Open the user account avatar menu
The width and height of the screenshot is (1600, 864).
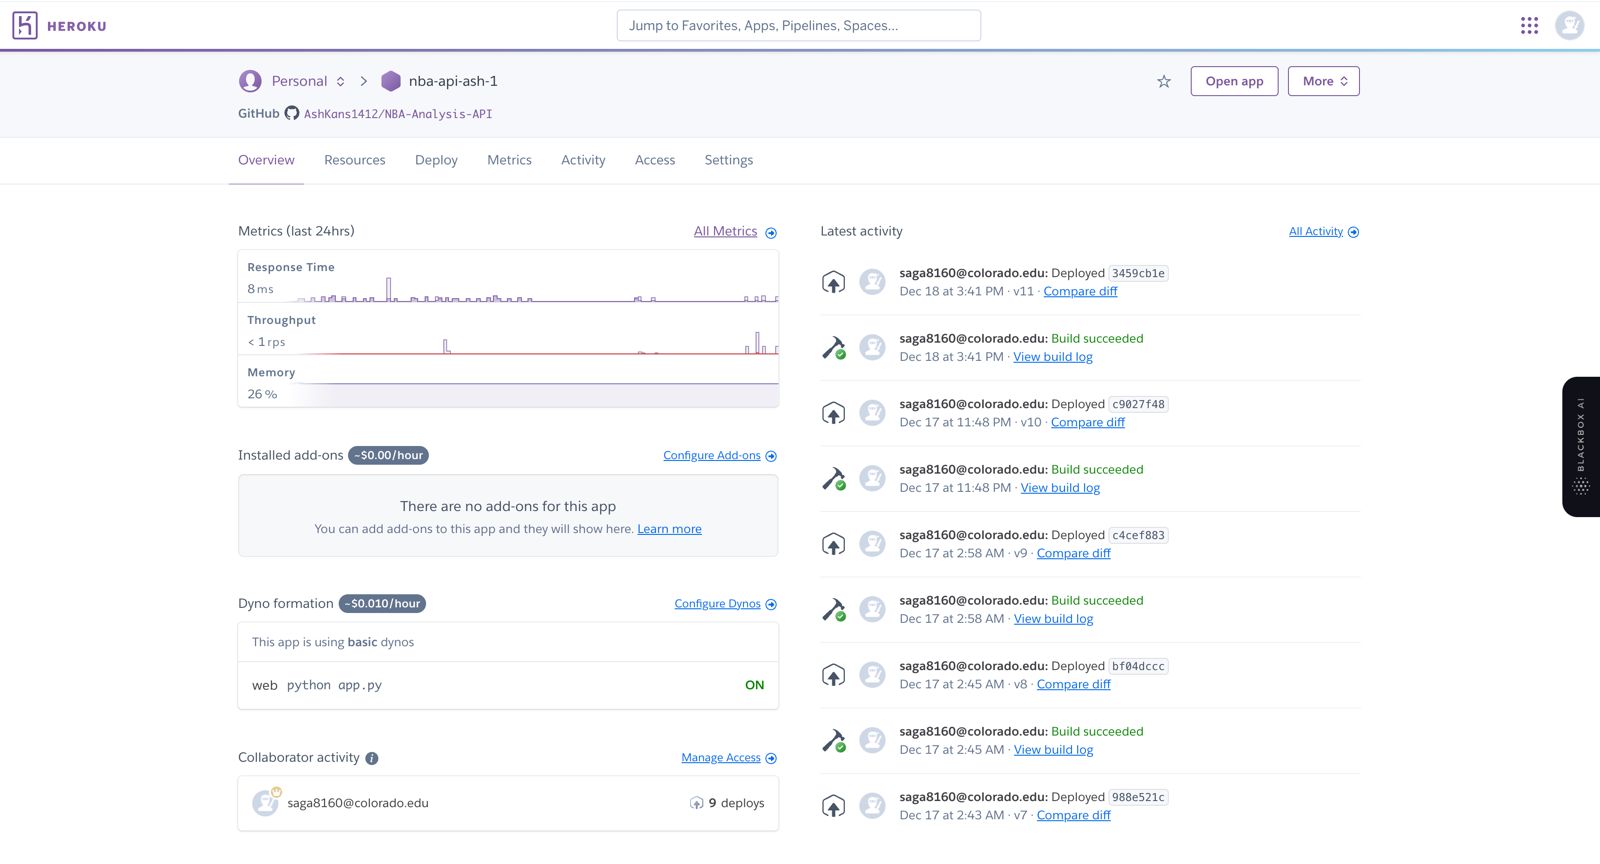tap(1569, 25)
